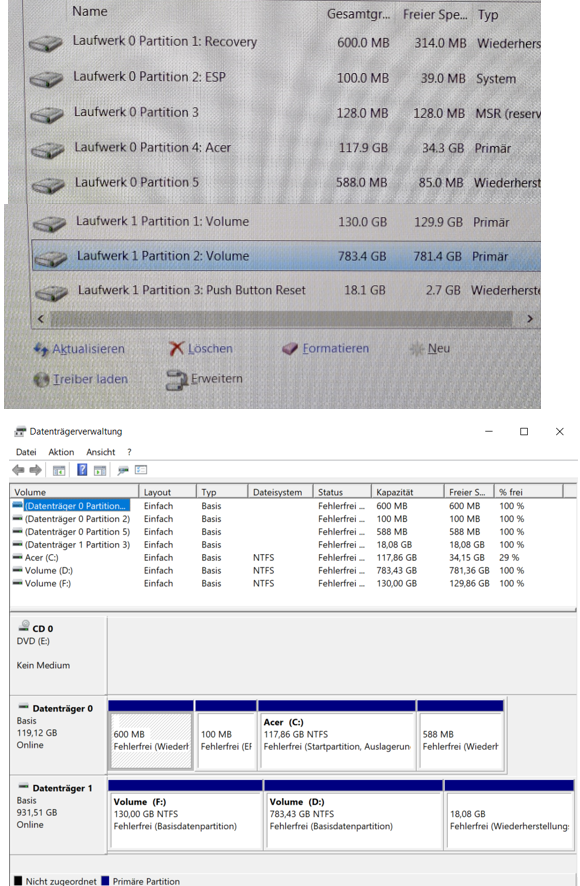Select 18,08 GB recovery partition block
The height and width of the screenshot is (886, 580).
click(509, 814)
